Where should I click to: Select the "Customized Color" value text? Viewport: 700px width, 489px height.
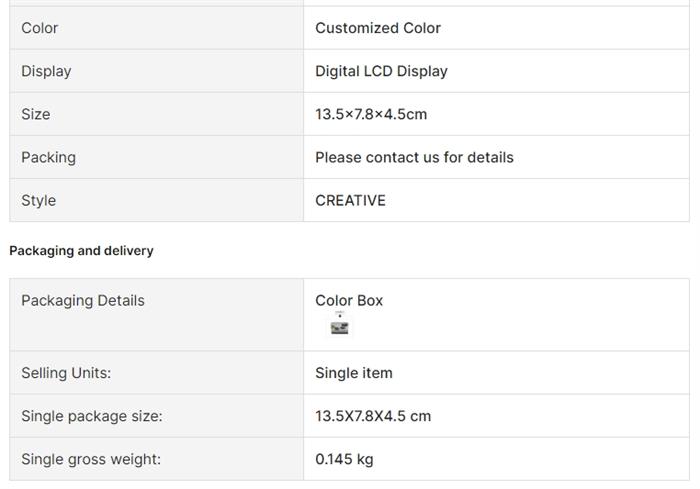(x=378, y=28)
